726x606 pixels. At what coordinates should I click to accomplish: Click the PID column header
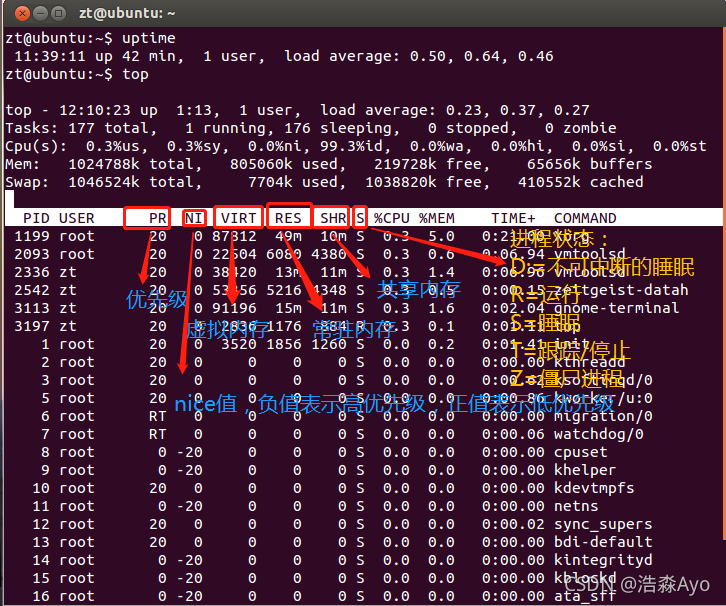36,218
